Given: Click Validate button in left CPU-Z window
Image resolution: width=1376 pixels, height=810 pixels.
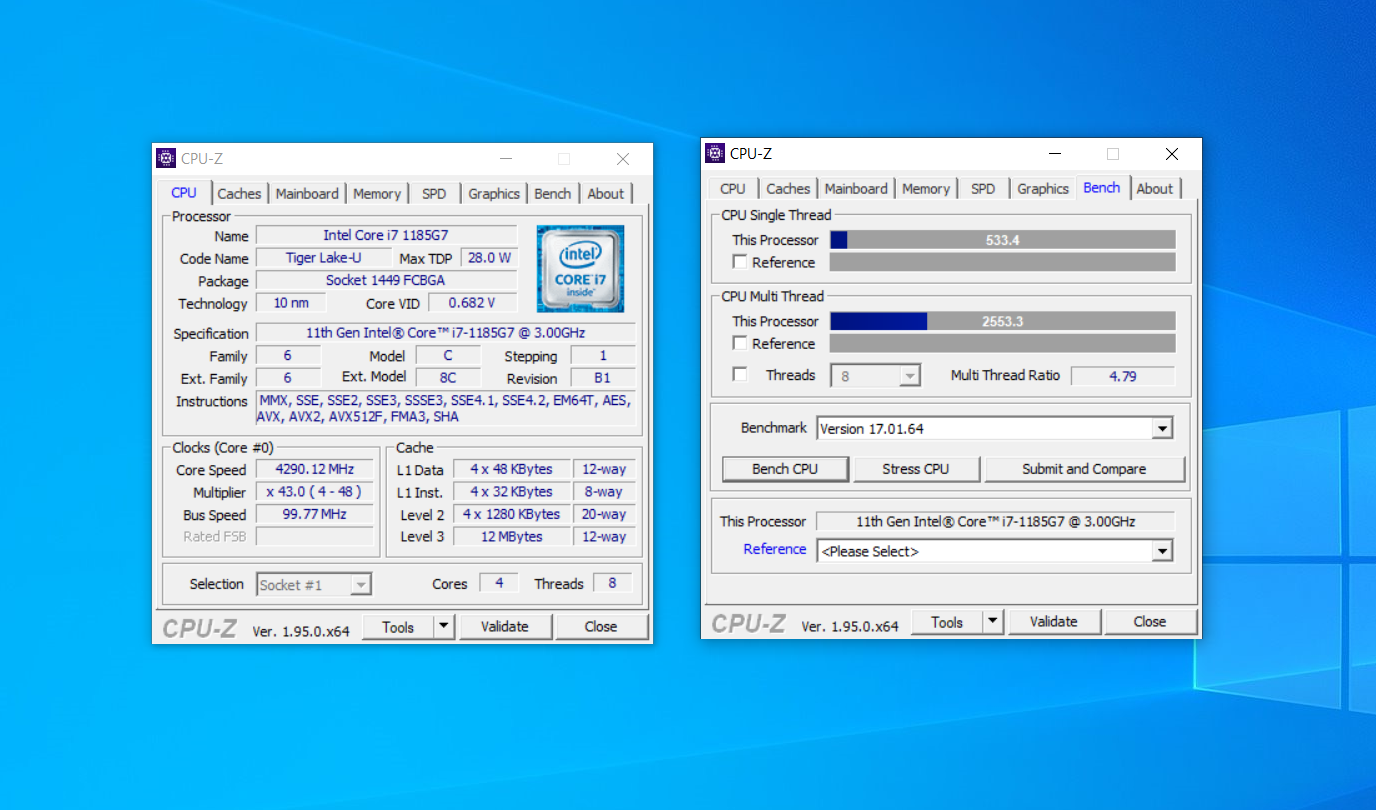Looking at the screenshot, I should tap(505, 627).
